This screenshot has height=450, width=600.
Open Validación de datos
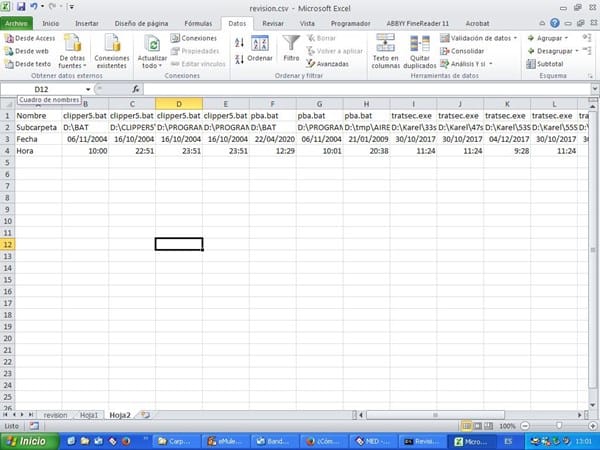[x=476, y=38]
